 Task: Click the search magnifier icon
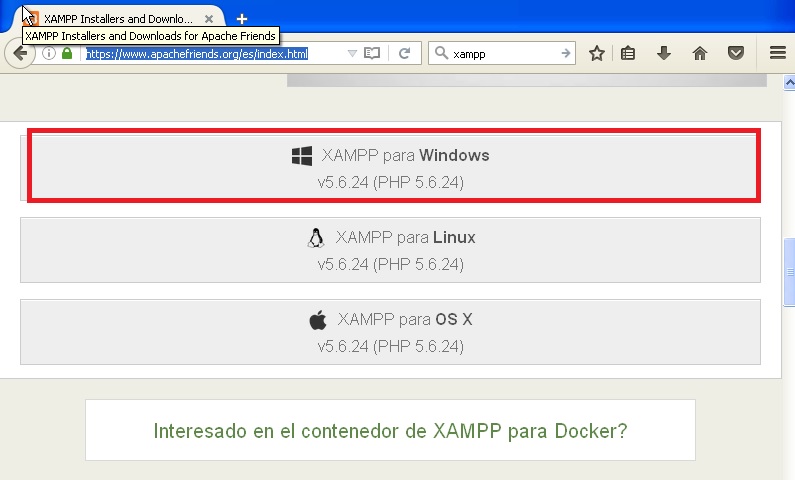pyautogui.click(x=442, y=53)
